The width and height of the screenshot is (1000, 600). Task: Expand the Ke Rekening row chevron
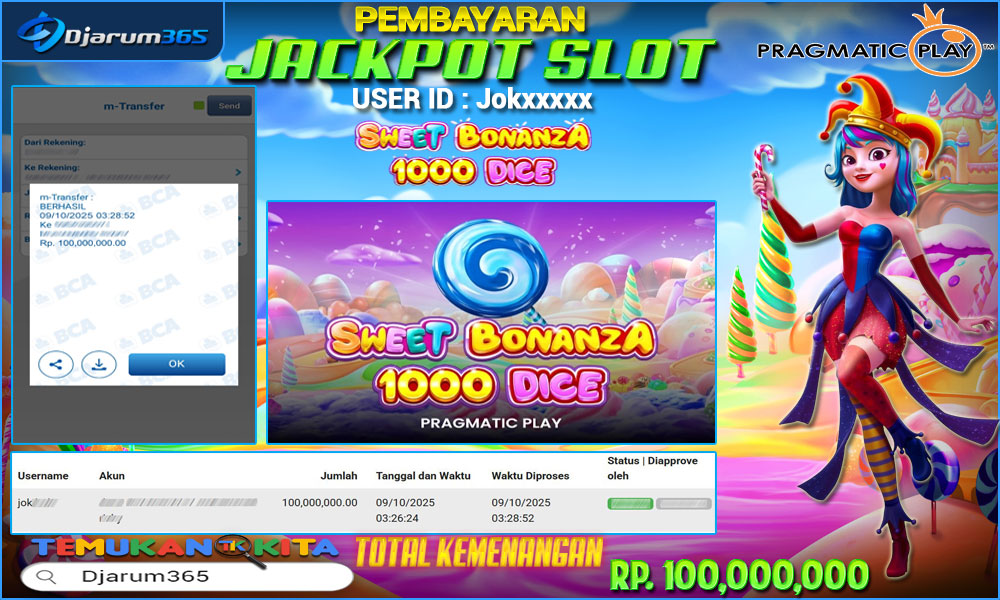(237, 173)
